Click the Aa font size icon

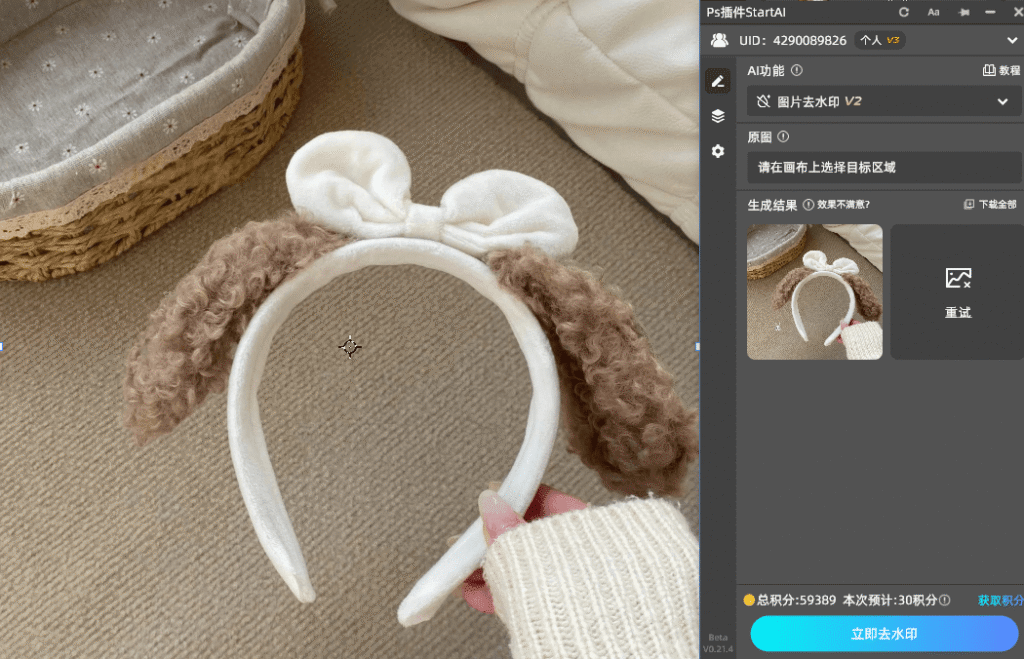(934, 12)
